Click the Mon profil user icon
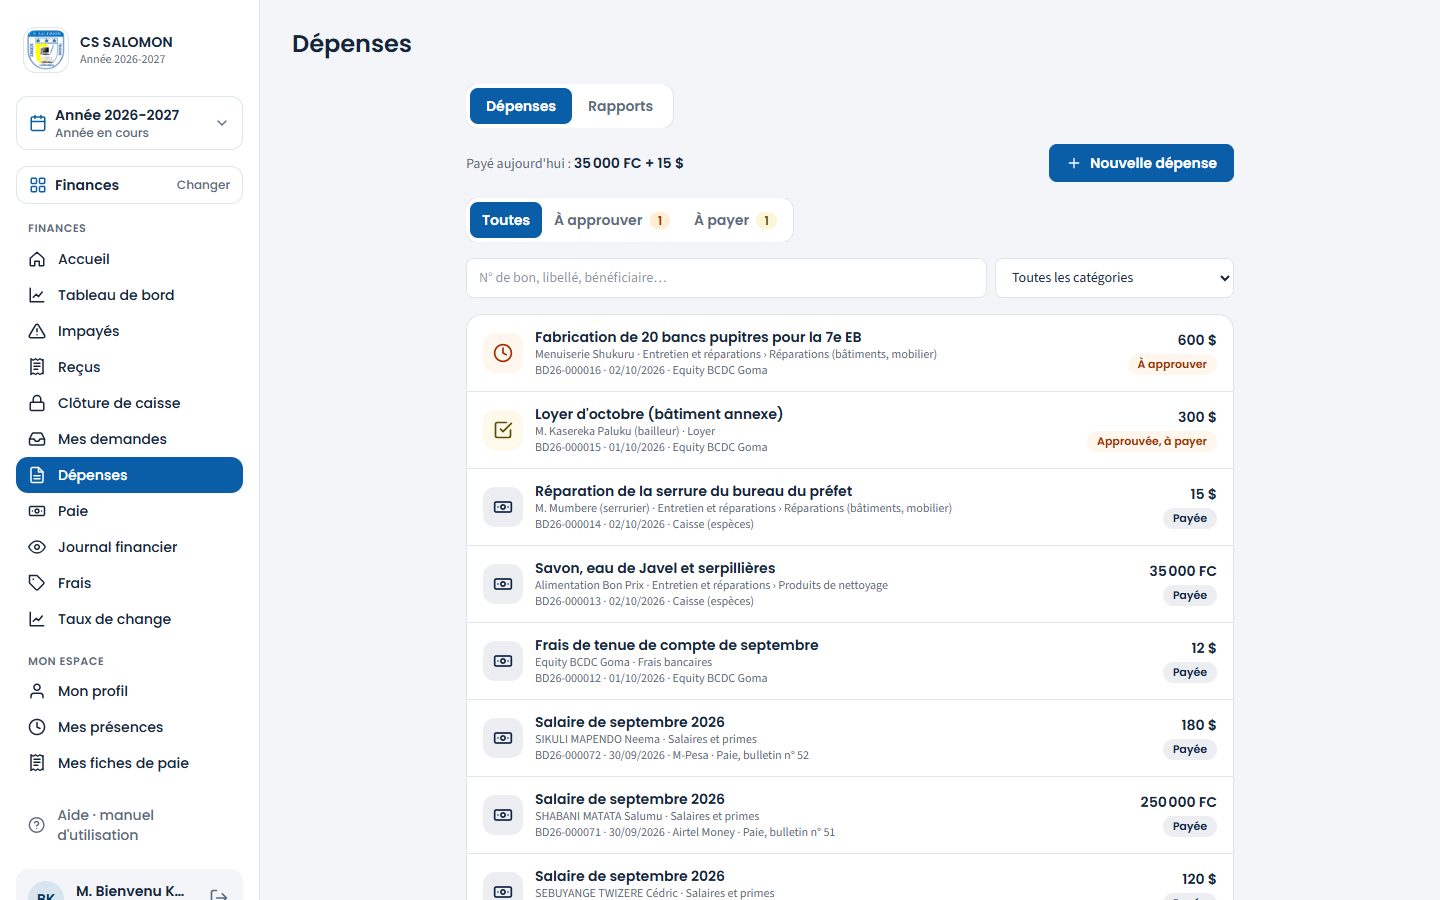This screenshot has width=1440, height=900. [x=37, y=691]
